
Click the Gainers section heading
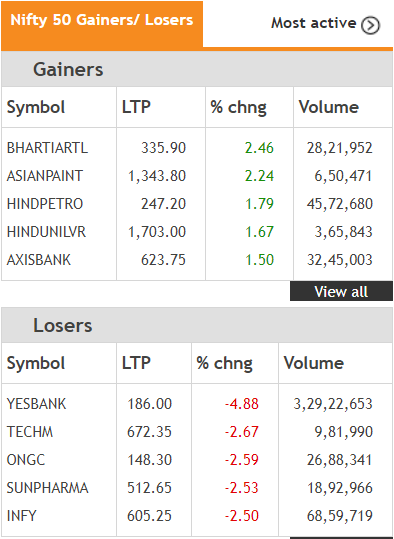tap(68, 69)
